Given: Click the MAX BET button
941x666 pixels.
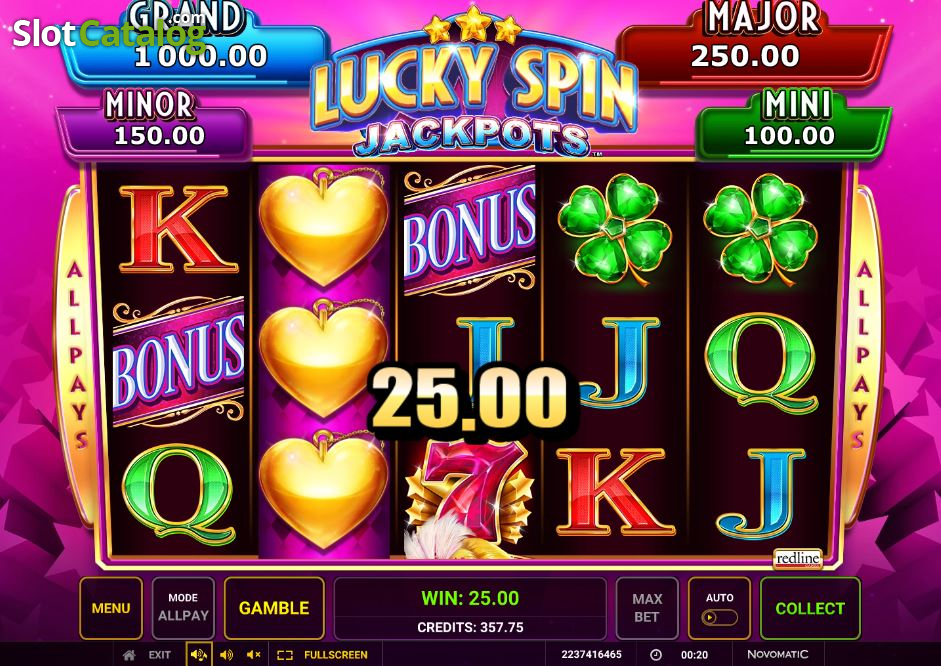Looking at the screenshot, I should (x=647, y=608).
